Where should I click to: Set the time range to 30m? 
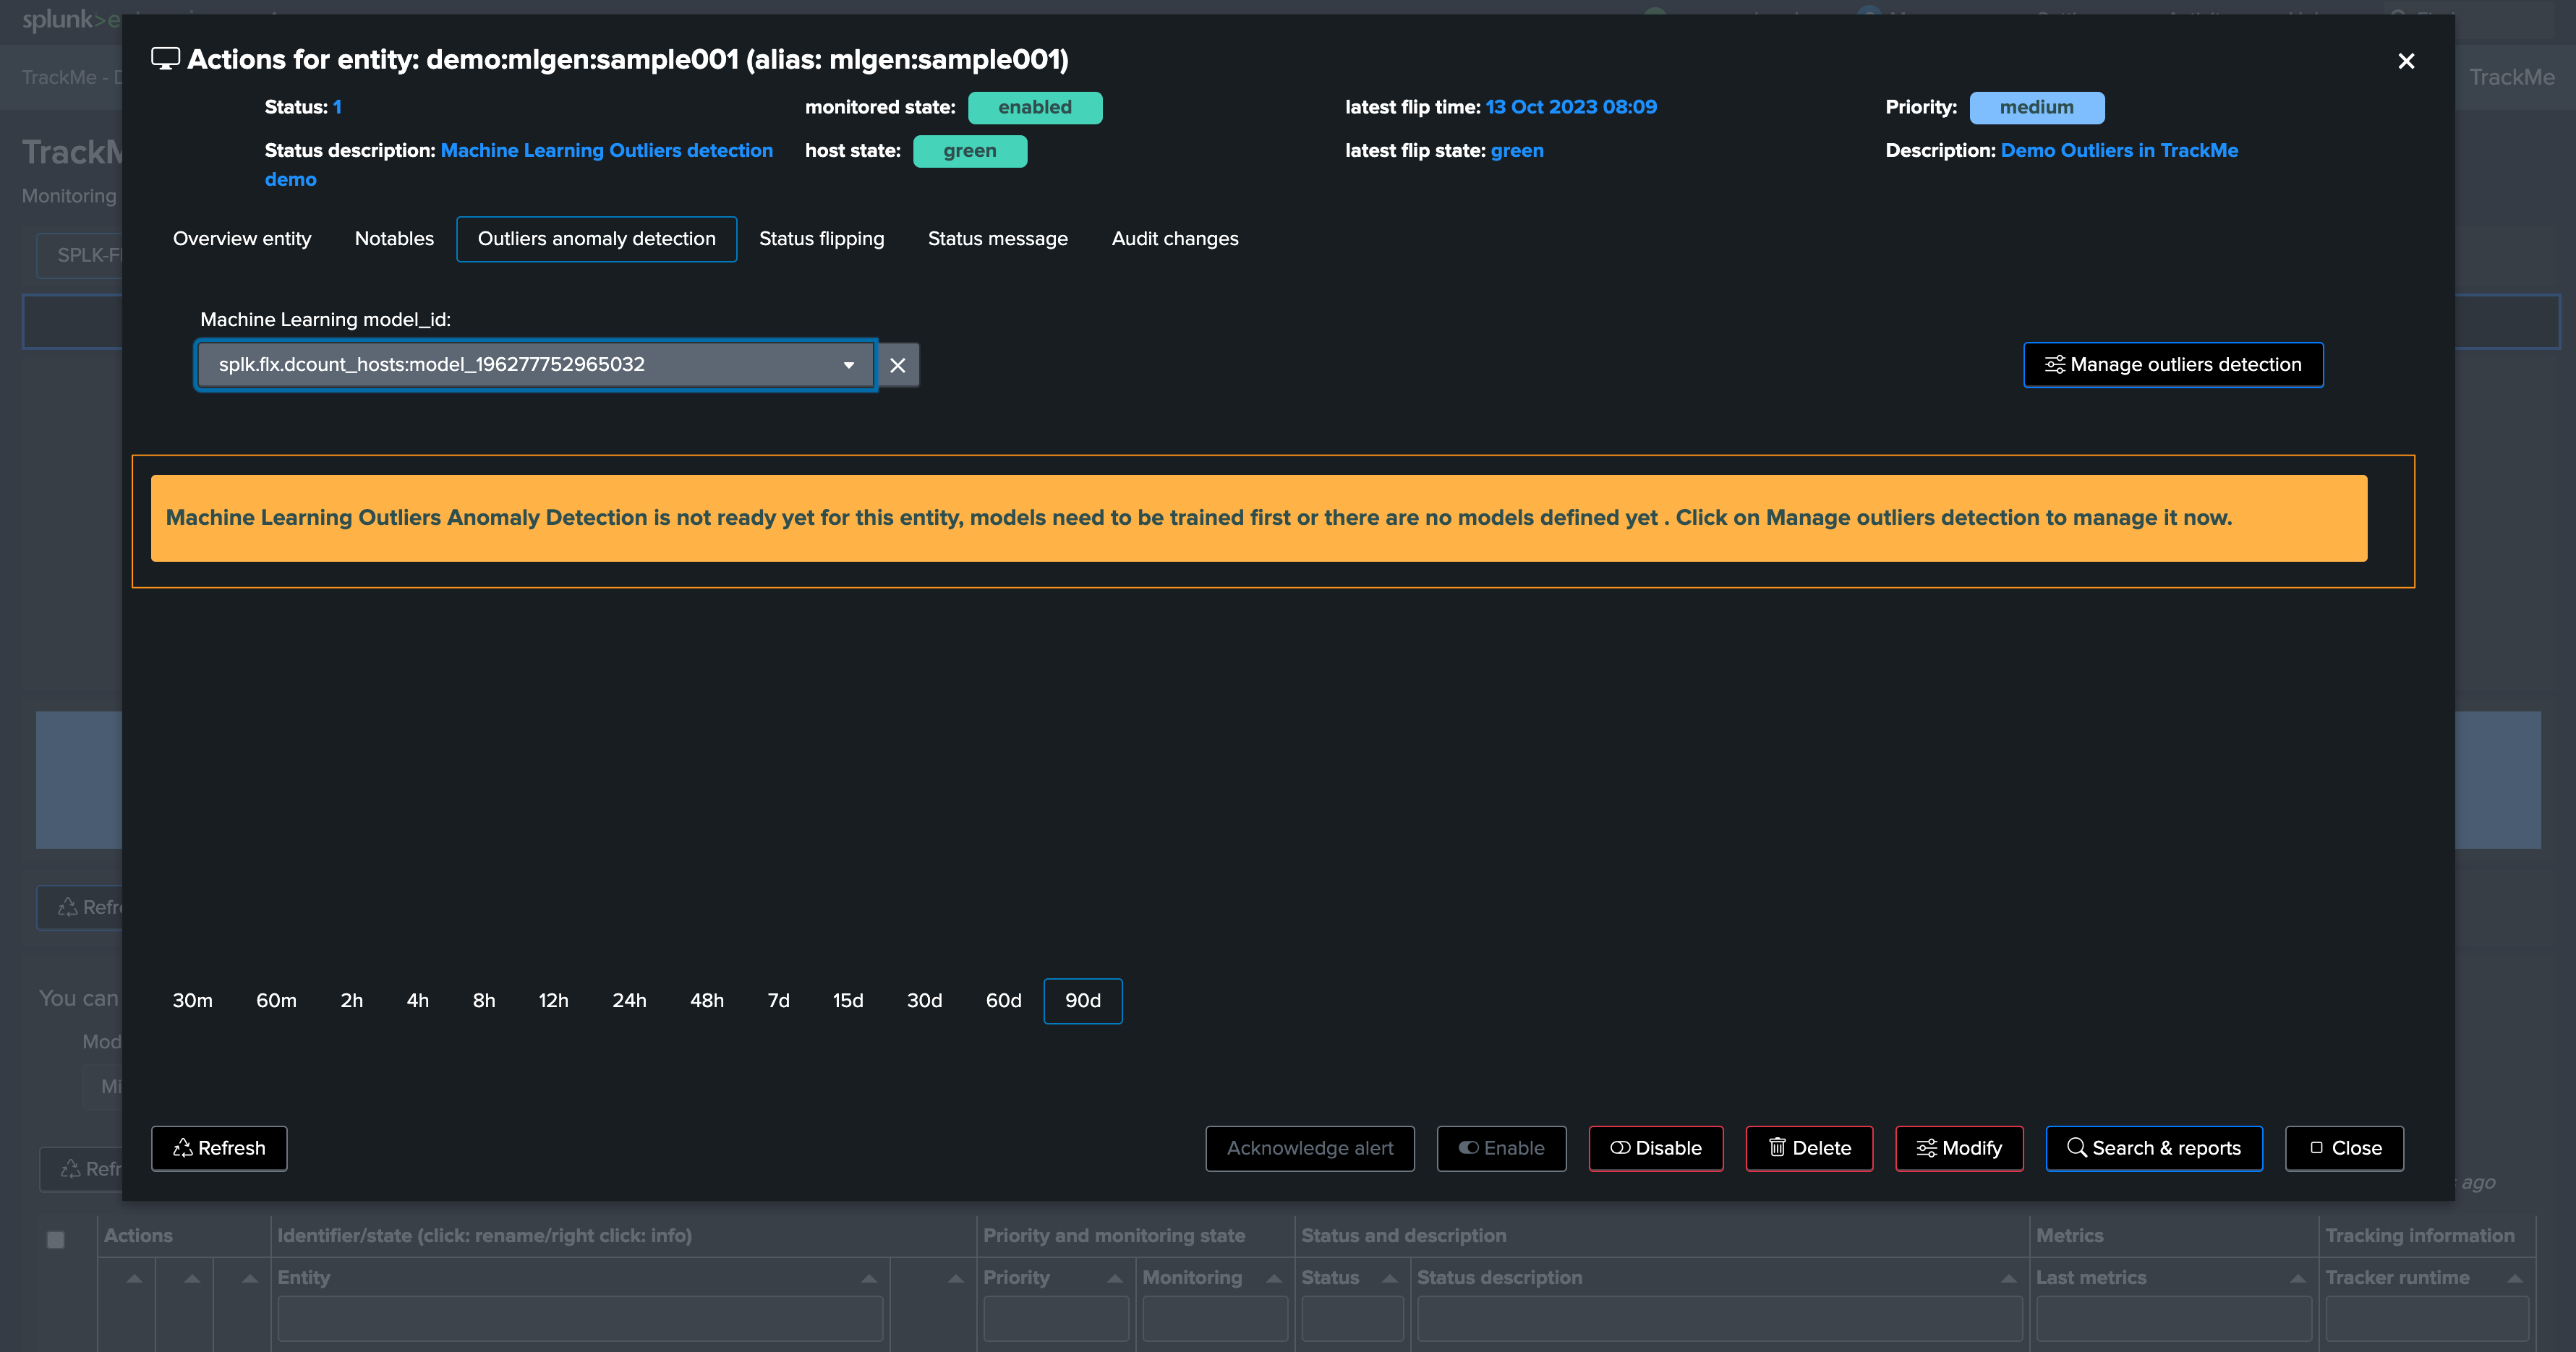point(193,1001)
